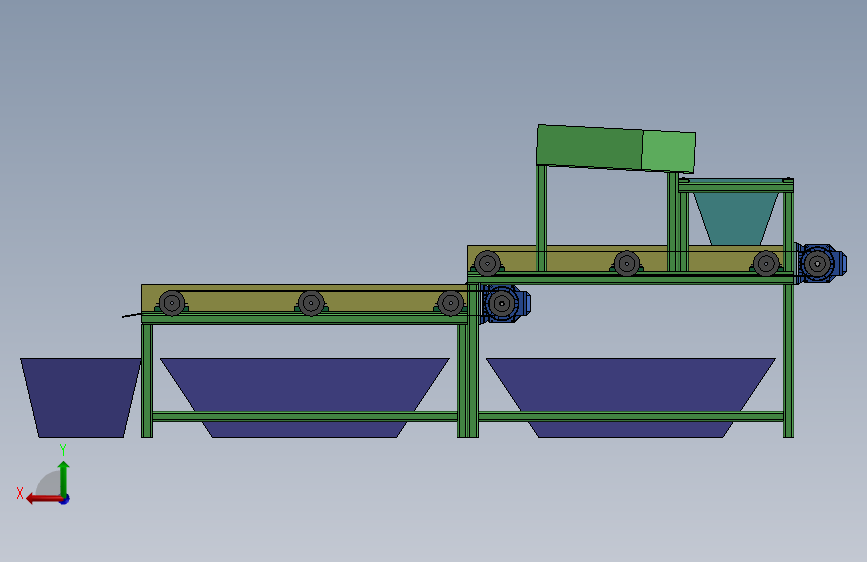Click the green Y label above the triad
Image resolution: width=867 pixels, height=562 pixels.
[x=63, y=449]
